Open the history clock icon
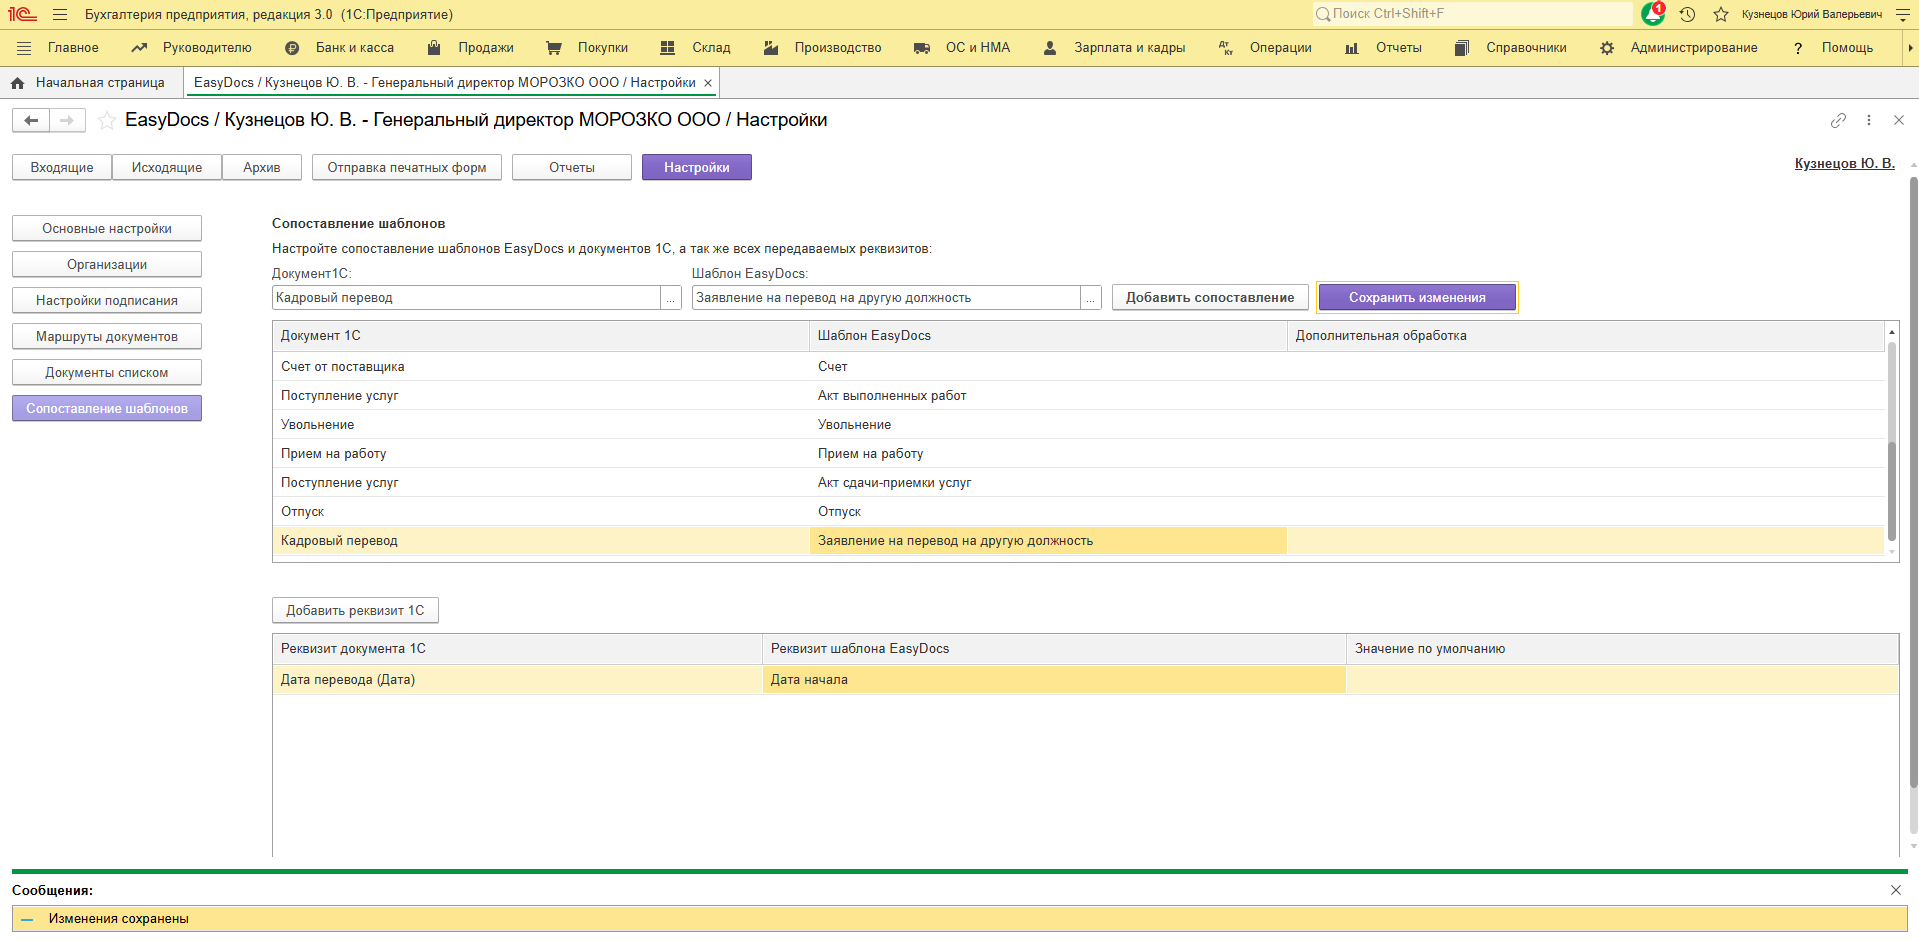1919x941 pixels. 1687,14
